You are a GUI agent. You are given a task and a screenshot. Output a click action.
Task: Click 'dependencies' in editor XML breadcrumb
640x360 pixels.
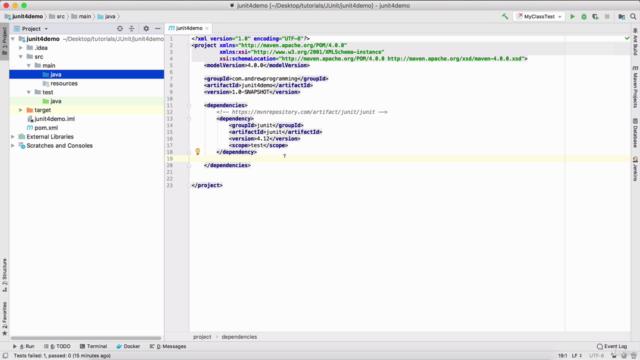click(x=239, y=337)
